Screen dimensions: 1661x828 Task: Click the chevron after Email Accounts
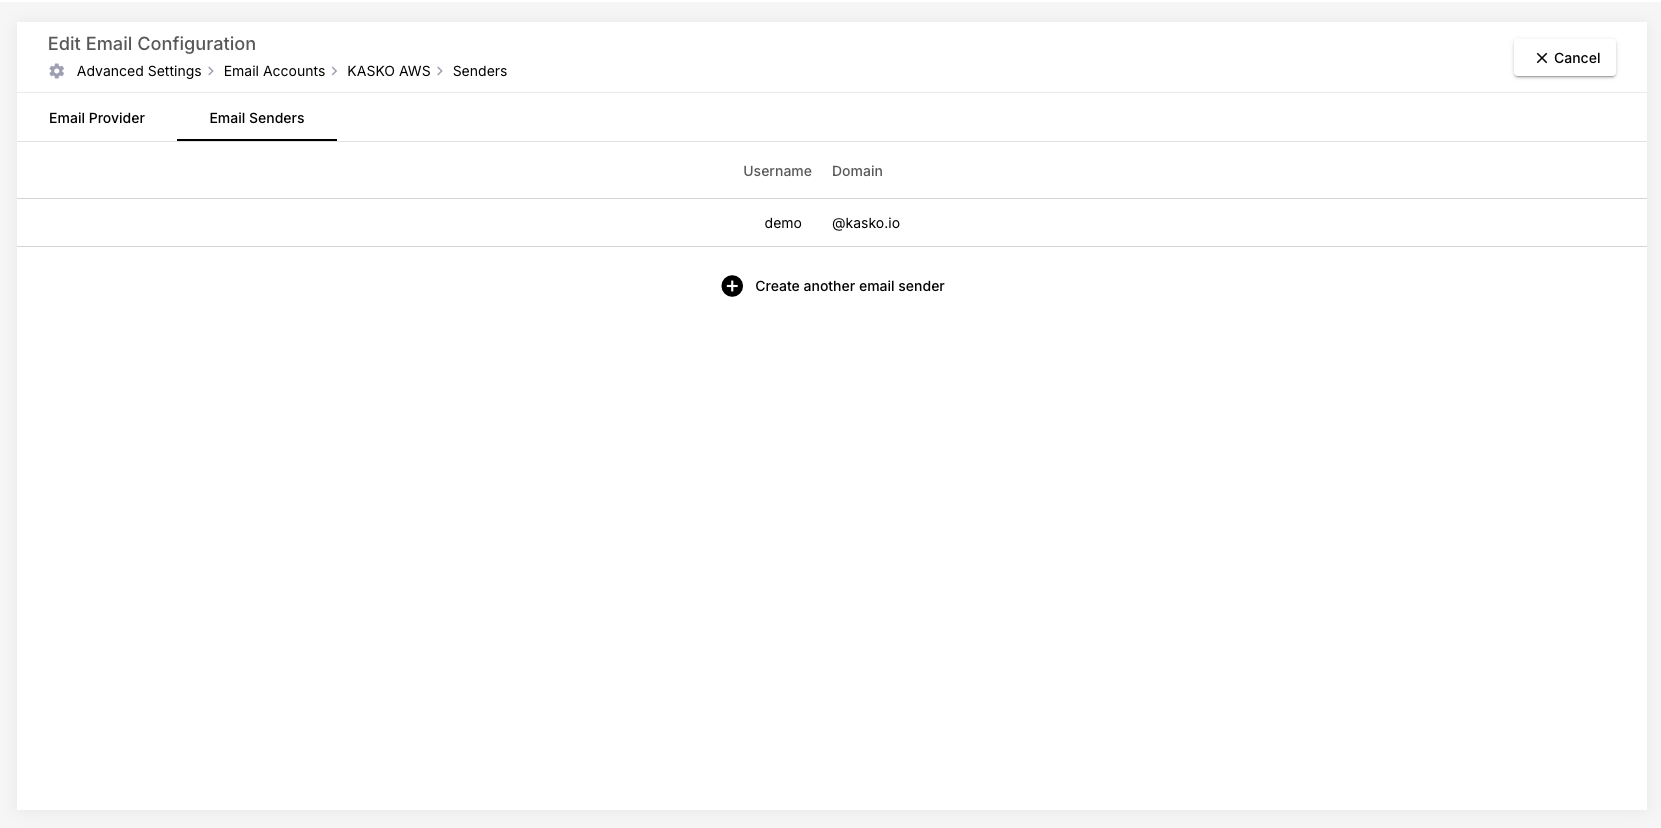click(x=335, y=71)
